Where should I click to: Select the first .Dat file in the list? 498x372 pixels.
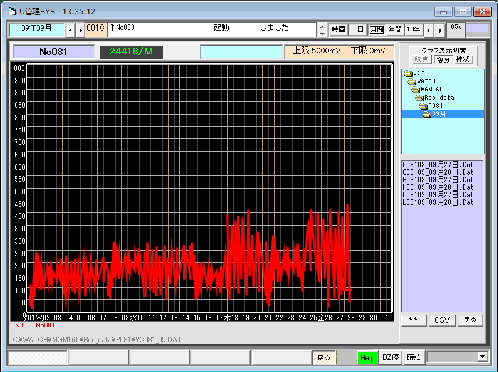click(438, 165)
